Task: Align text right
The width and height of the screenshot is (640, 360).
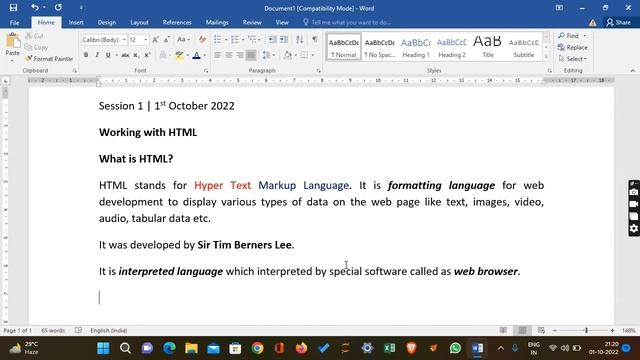Action: click(x=240, y=55)
